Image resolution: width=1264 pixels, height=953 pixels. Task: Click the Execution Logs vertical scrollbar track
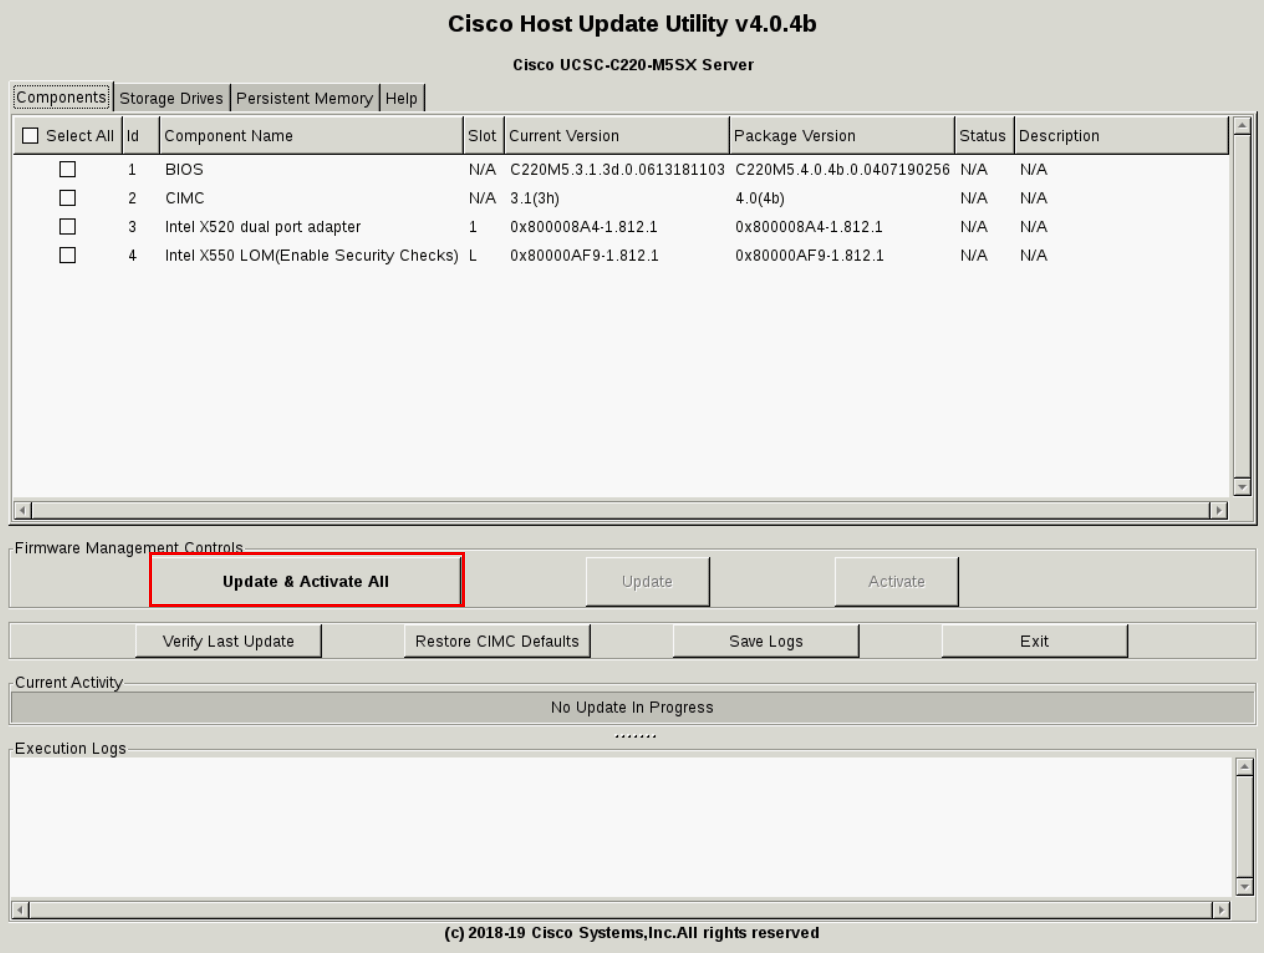(x=1244, y=826)
